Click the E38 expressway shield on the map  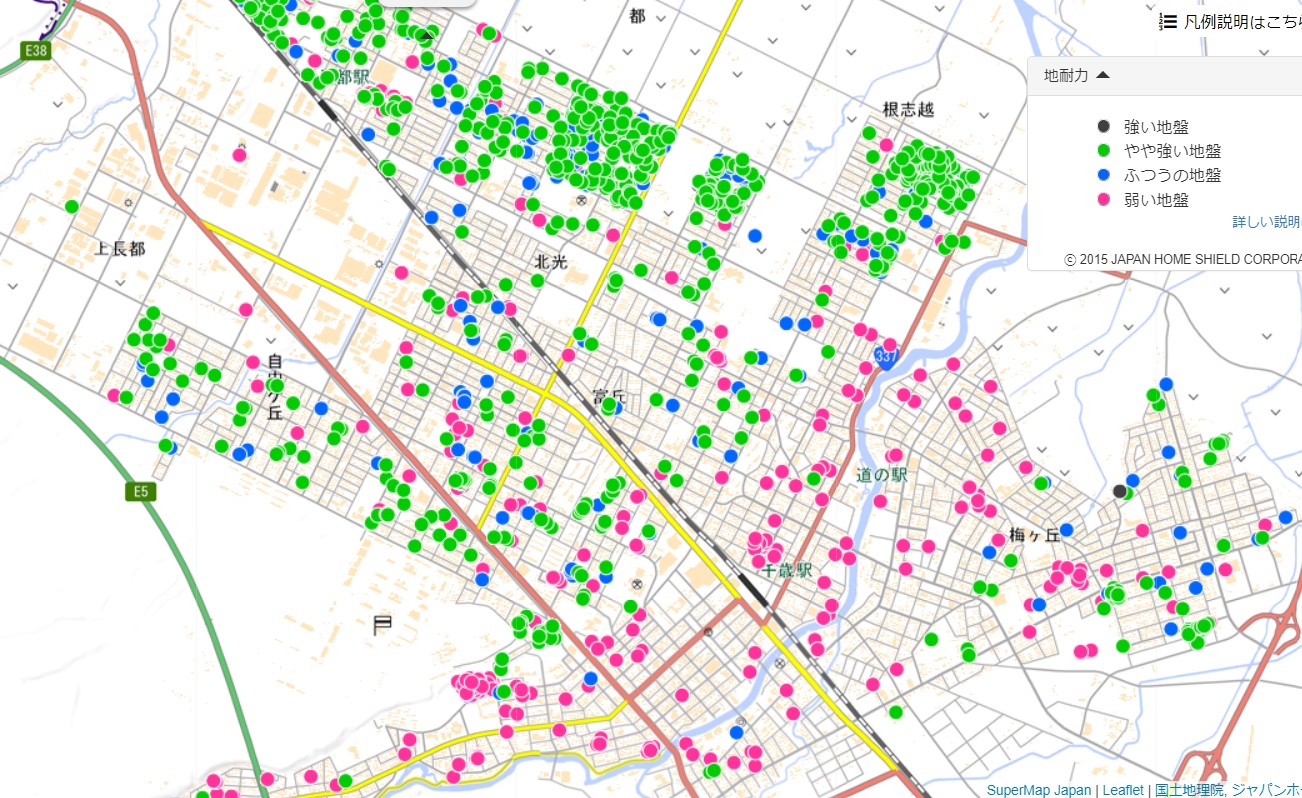click(x=37, y=50)
